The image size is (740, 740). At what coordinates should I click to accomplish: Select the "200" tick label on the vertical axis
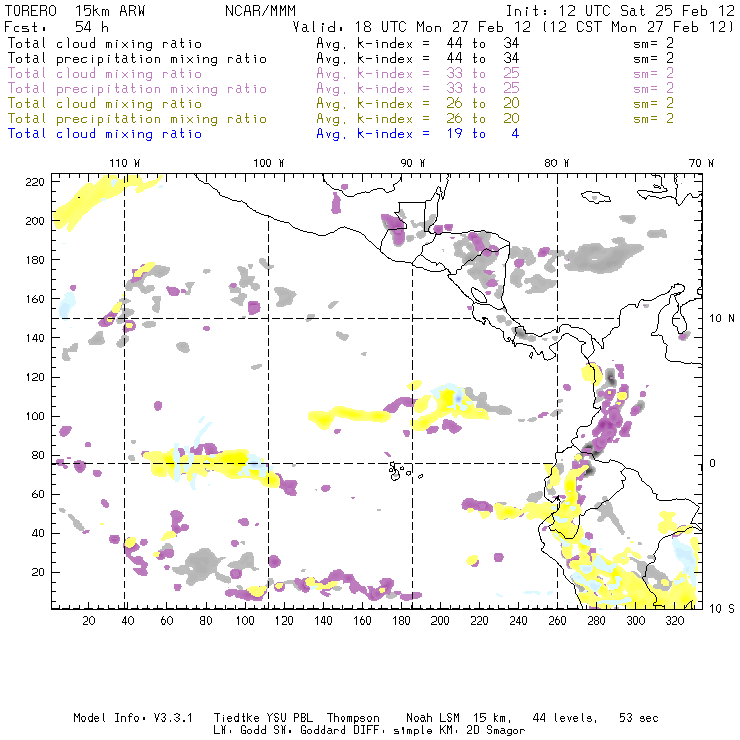tap(35, 221)
